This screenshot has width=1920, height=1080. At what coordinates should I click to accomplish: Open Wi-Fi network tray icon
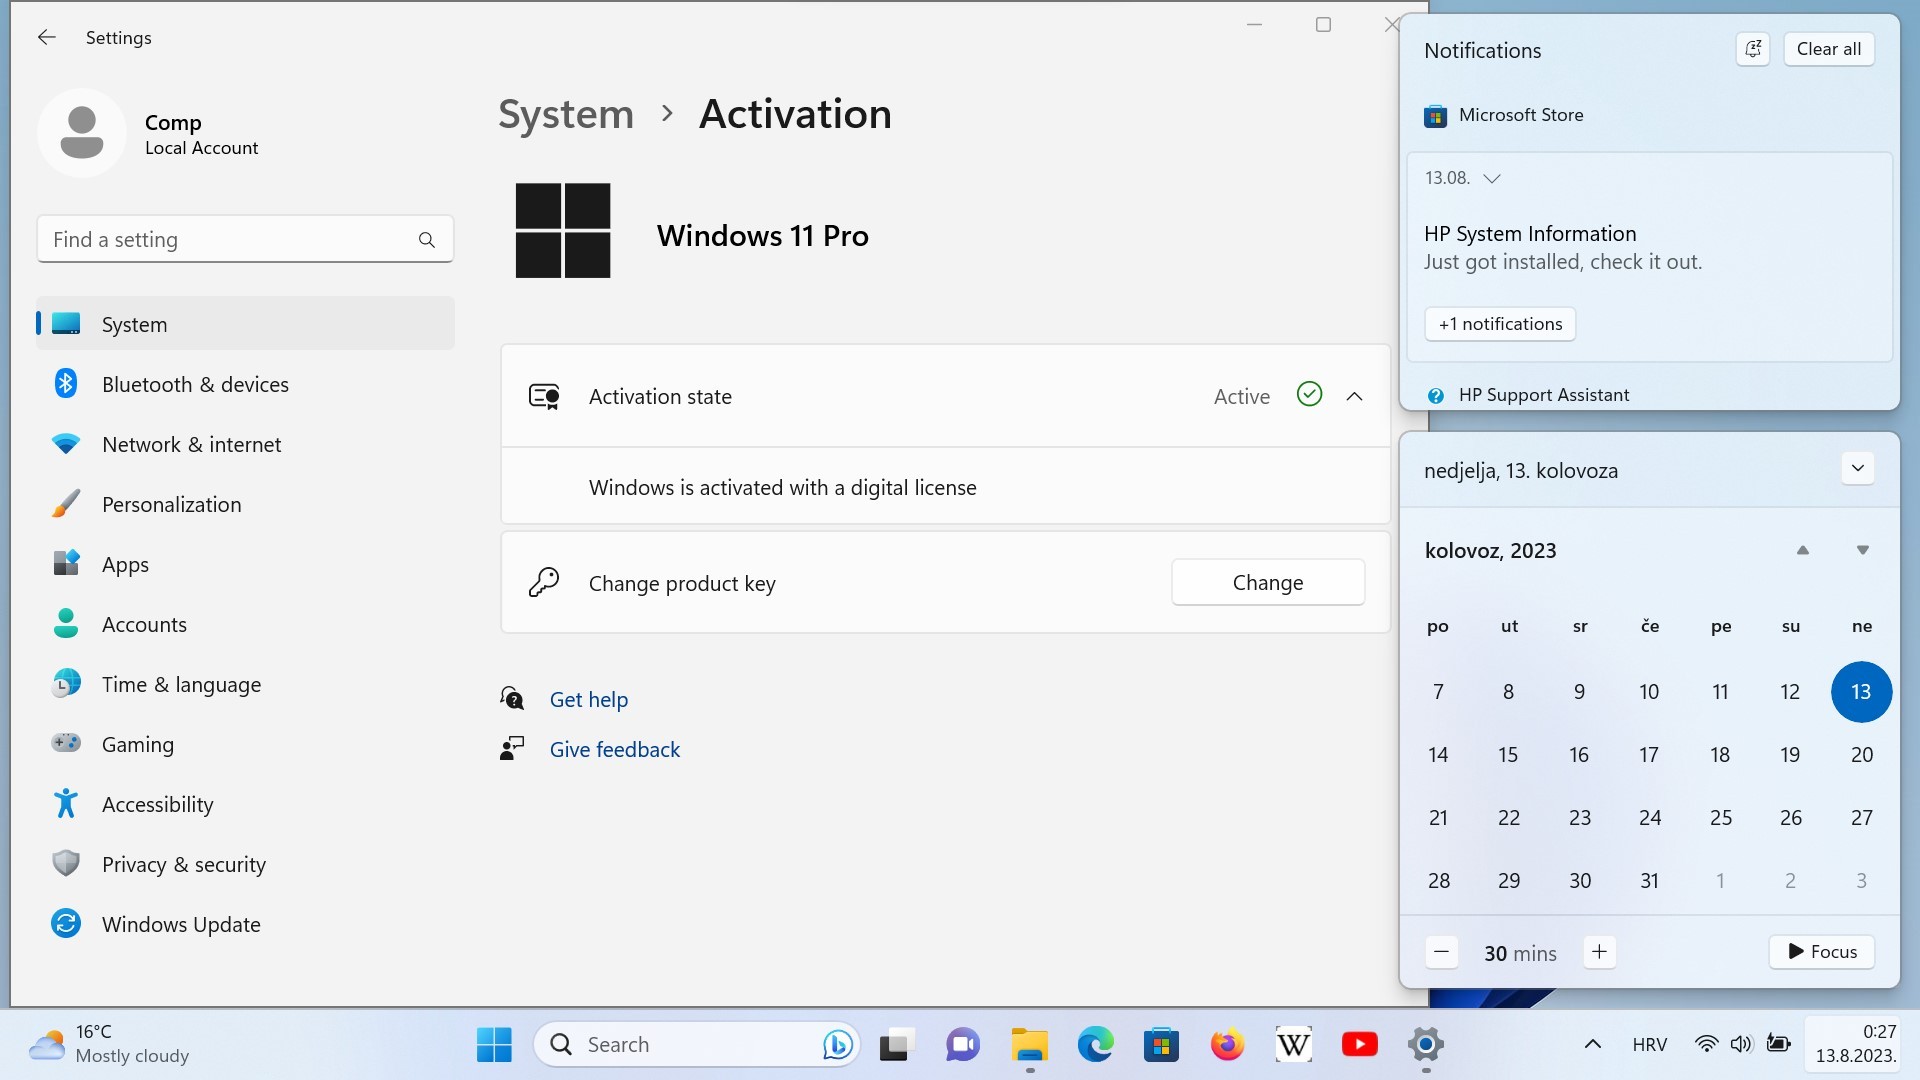click(1706, 1045)
